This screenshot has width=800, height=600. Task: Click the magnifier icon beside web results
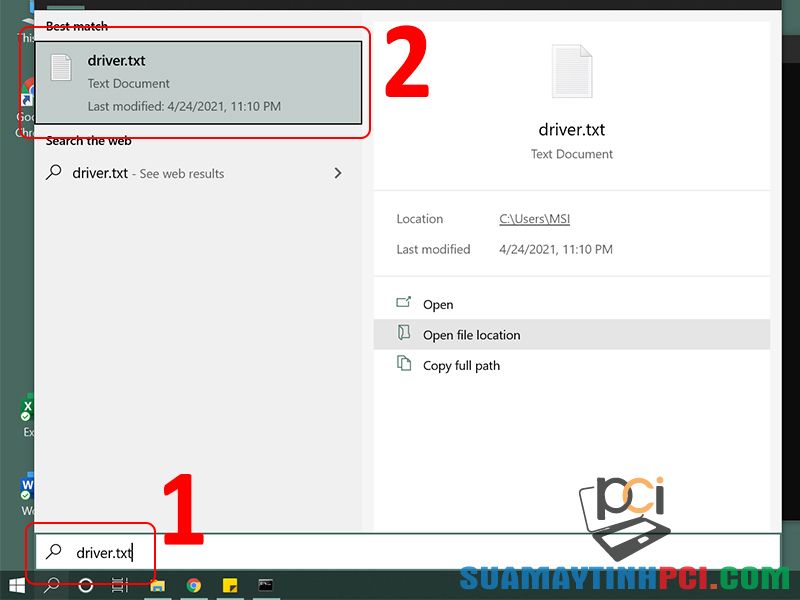click(54, 172)
